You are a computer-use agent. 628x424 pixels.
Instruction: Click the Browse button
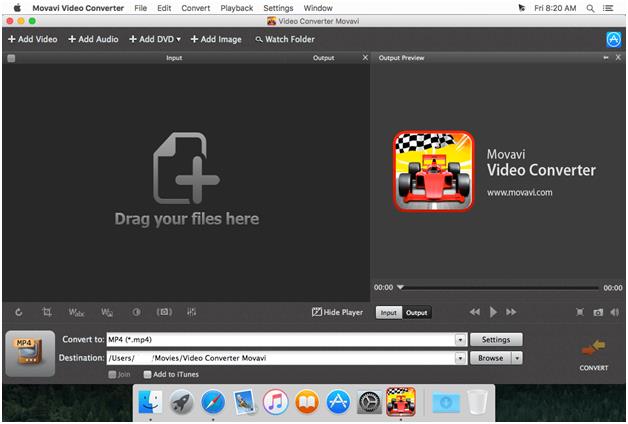[491, 358]
